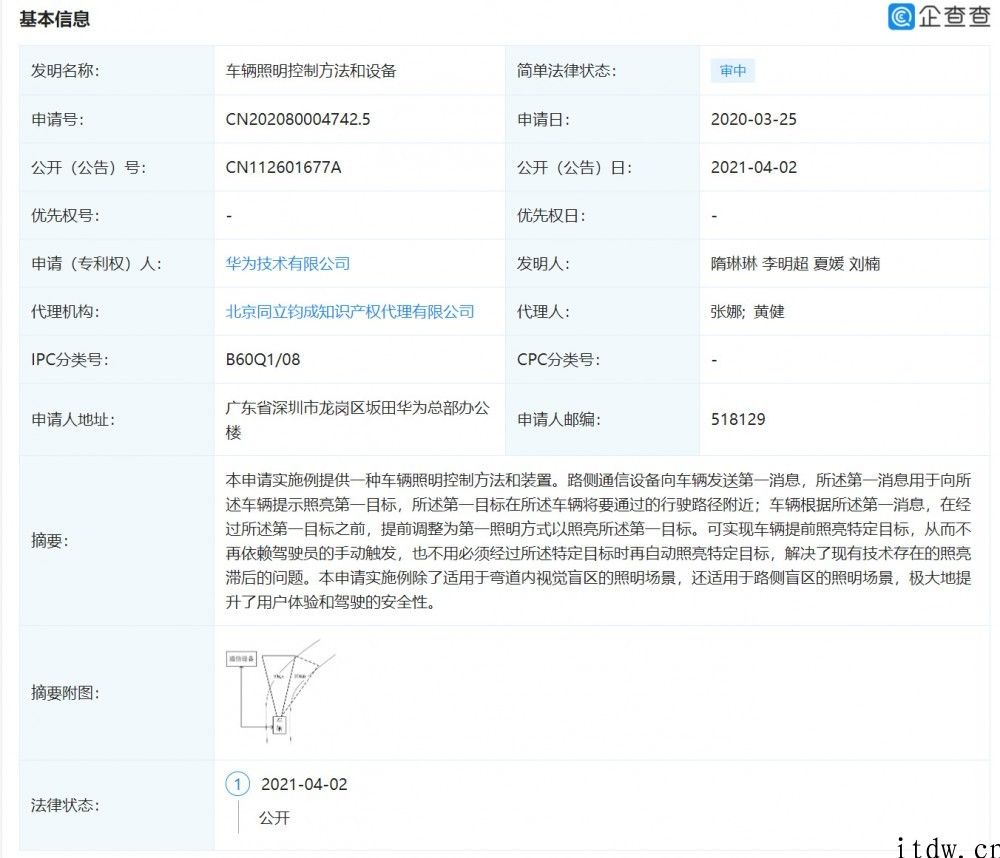Click the 审中 legal status tag
The height and width of the screenshot is (858, 1000).
click(x=733, y=71)
